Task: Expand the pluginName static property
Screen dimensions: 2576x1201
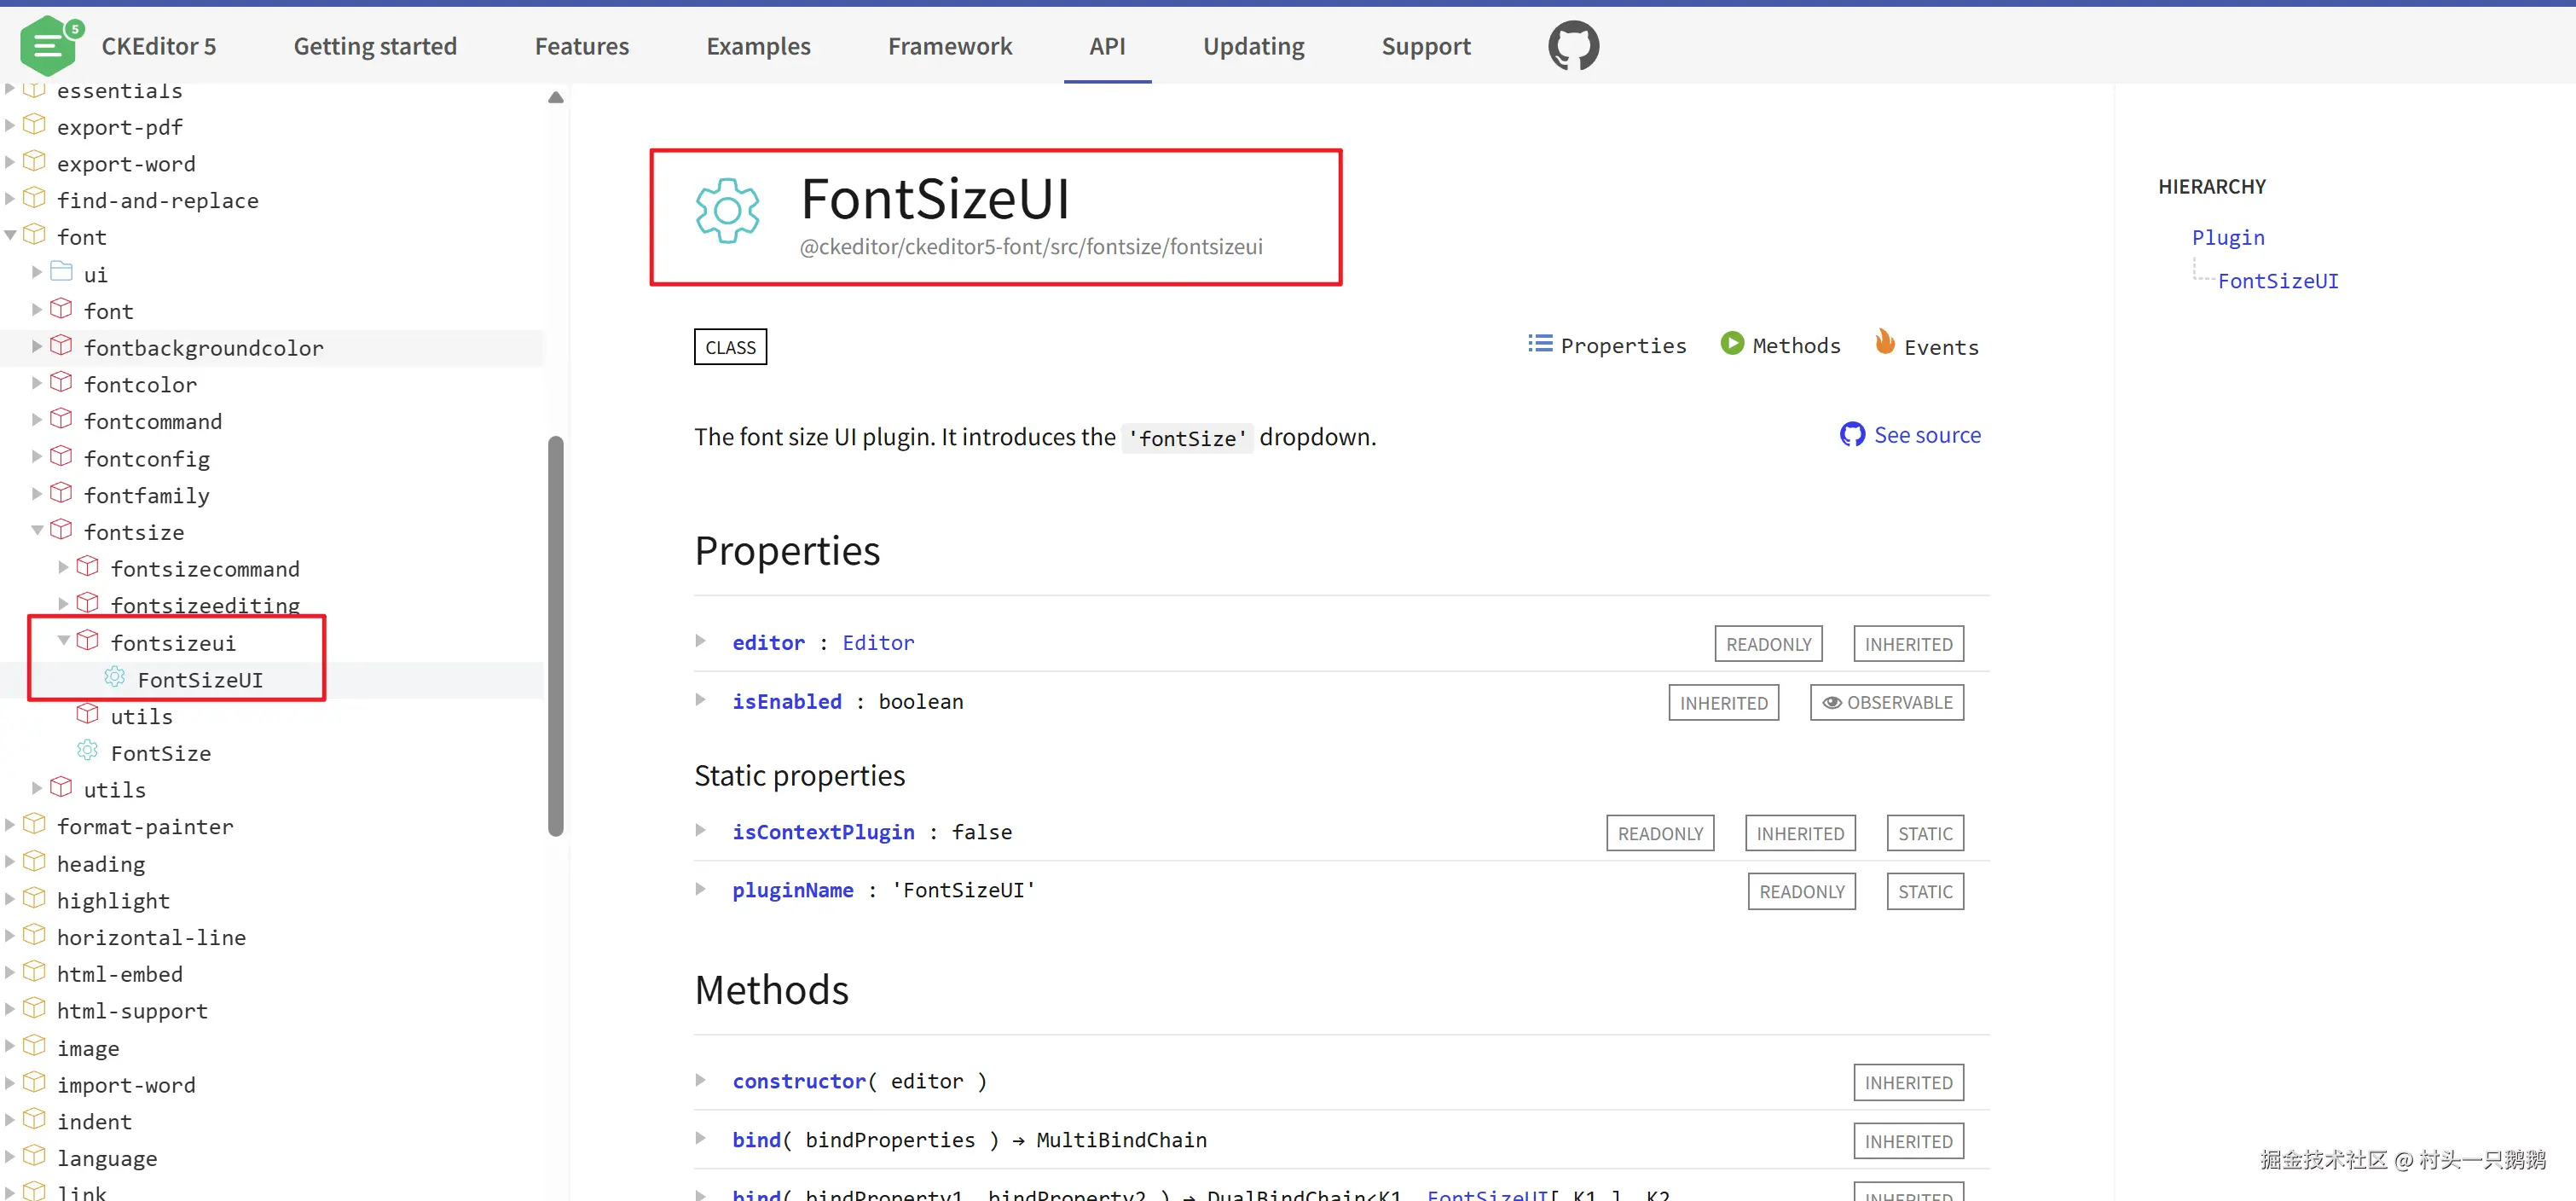Action: click(701, 890)
